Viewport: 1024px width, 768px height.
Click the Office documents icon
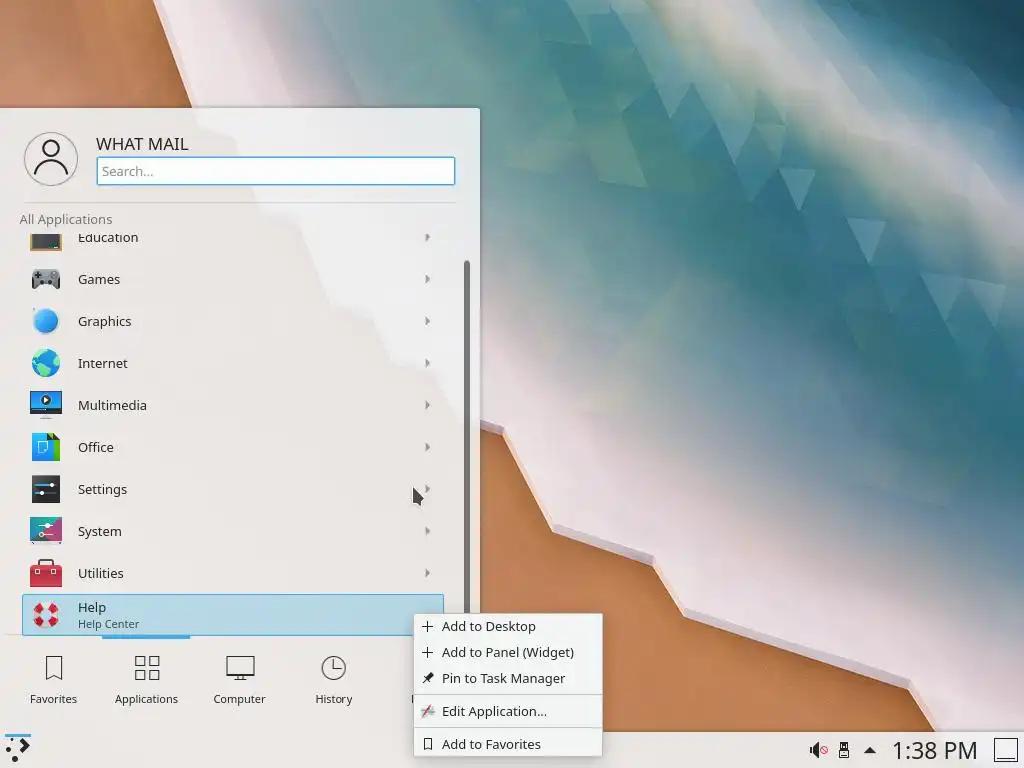tap(46, 447)
